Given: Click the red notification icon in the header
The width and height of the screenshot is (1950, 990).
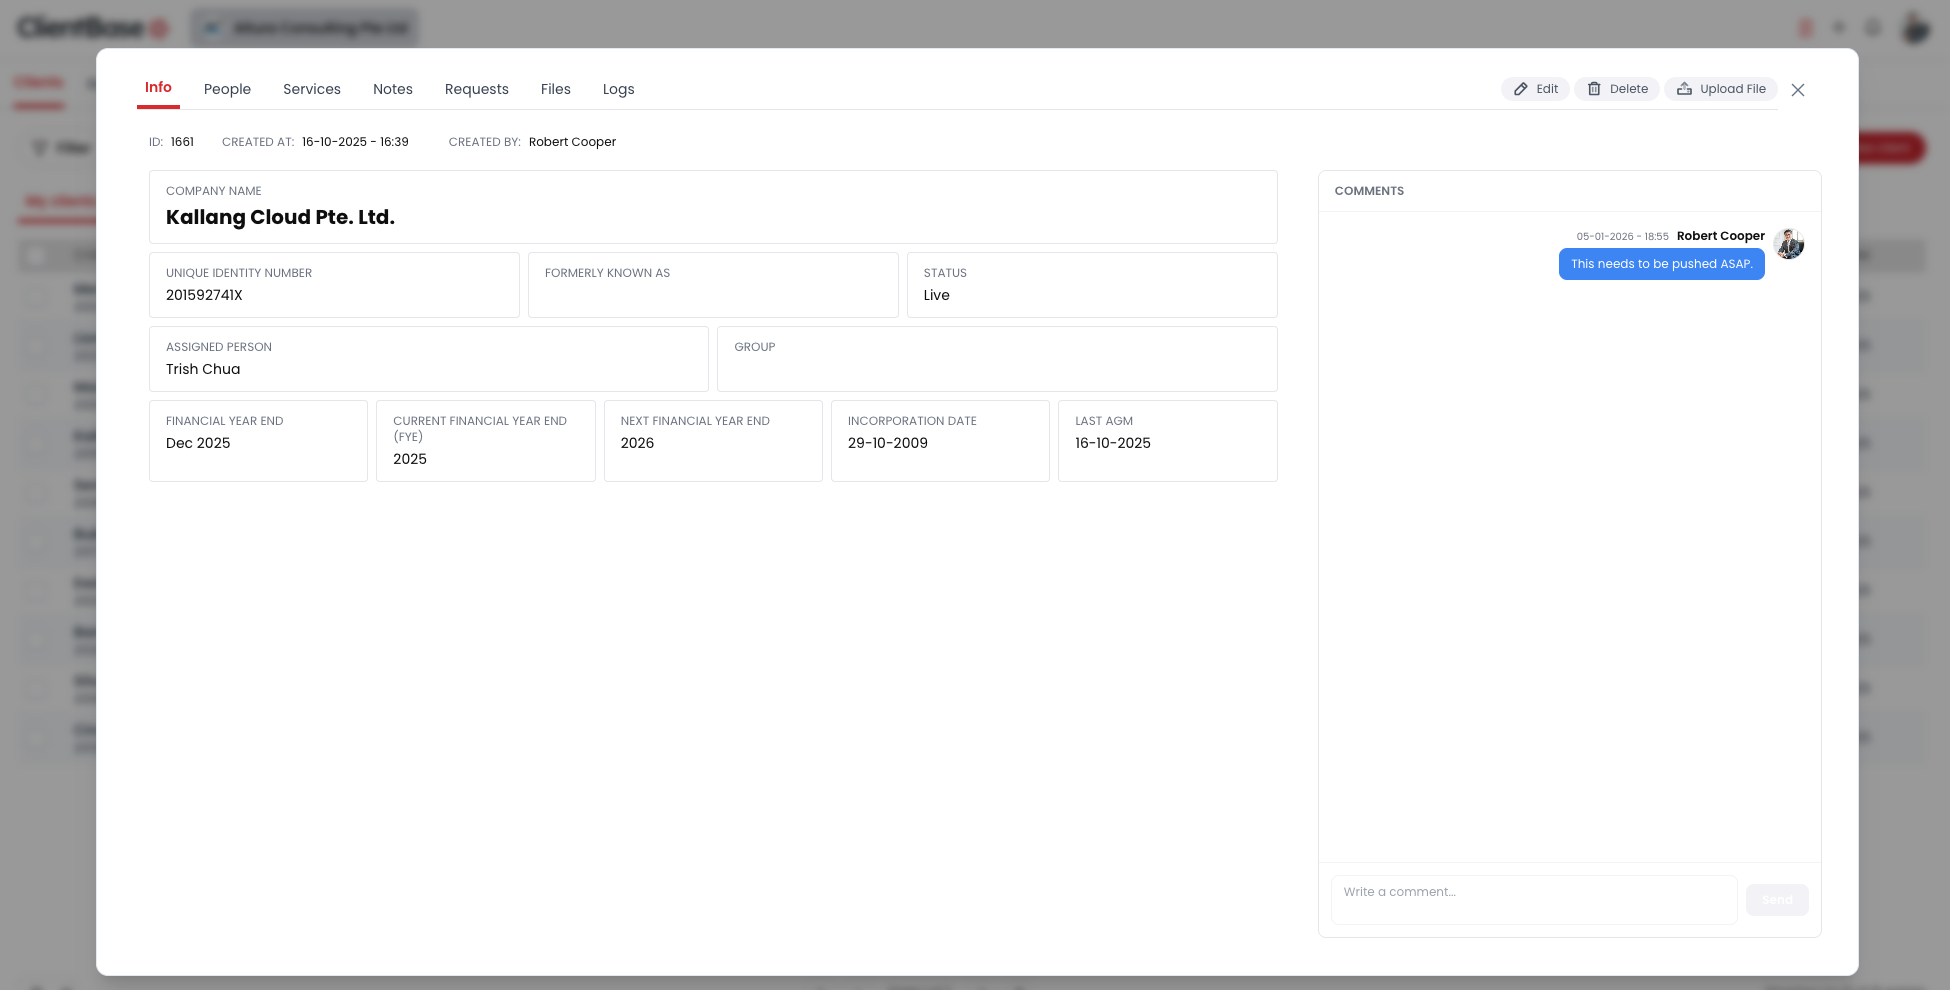Looking at the screenshot, I should point(1805,29).
